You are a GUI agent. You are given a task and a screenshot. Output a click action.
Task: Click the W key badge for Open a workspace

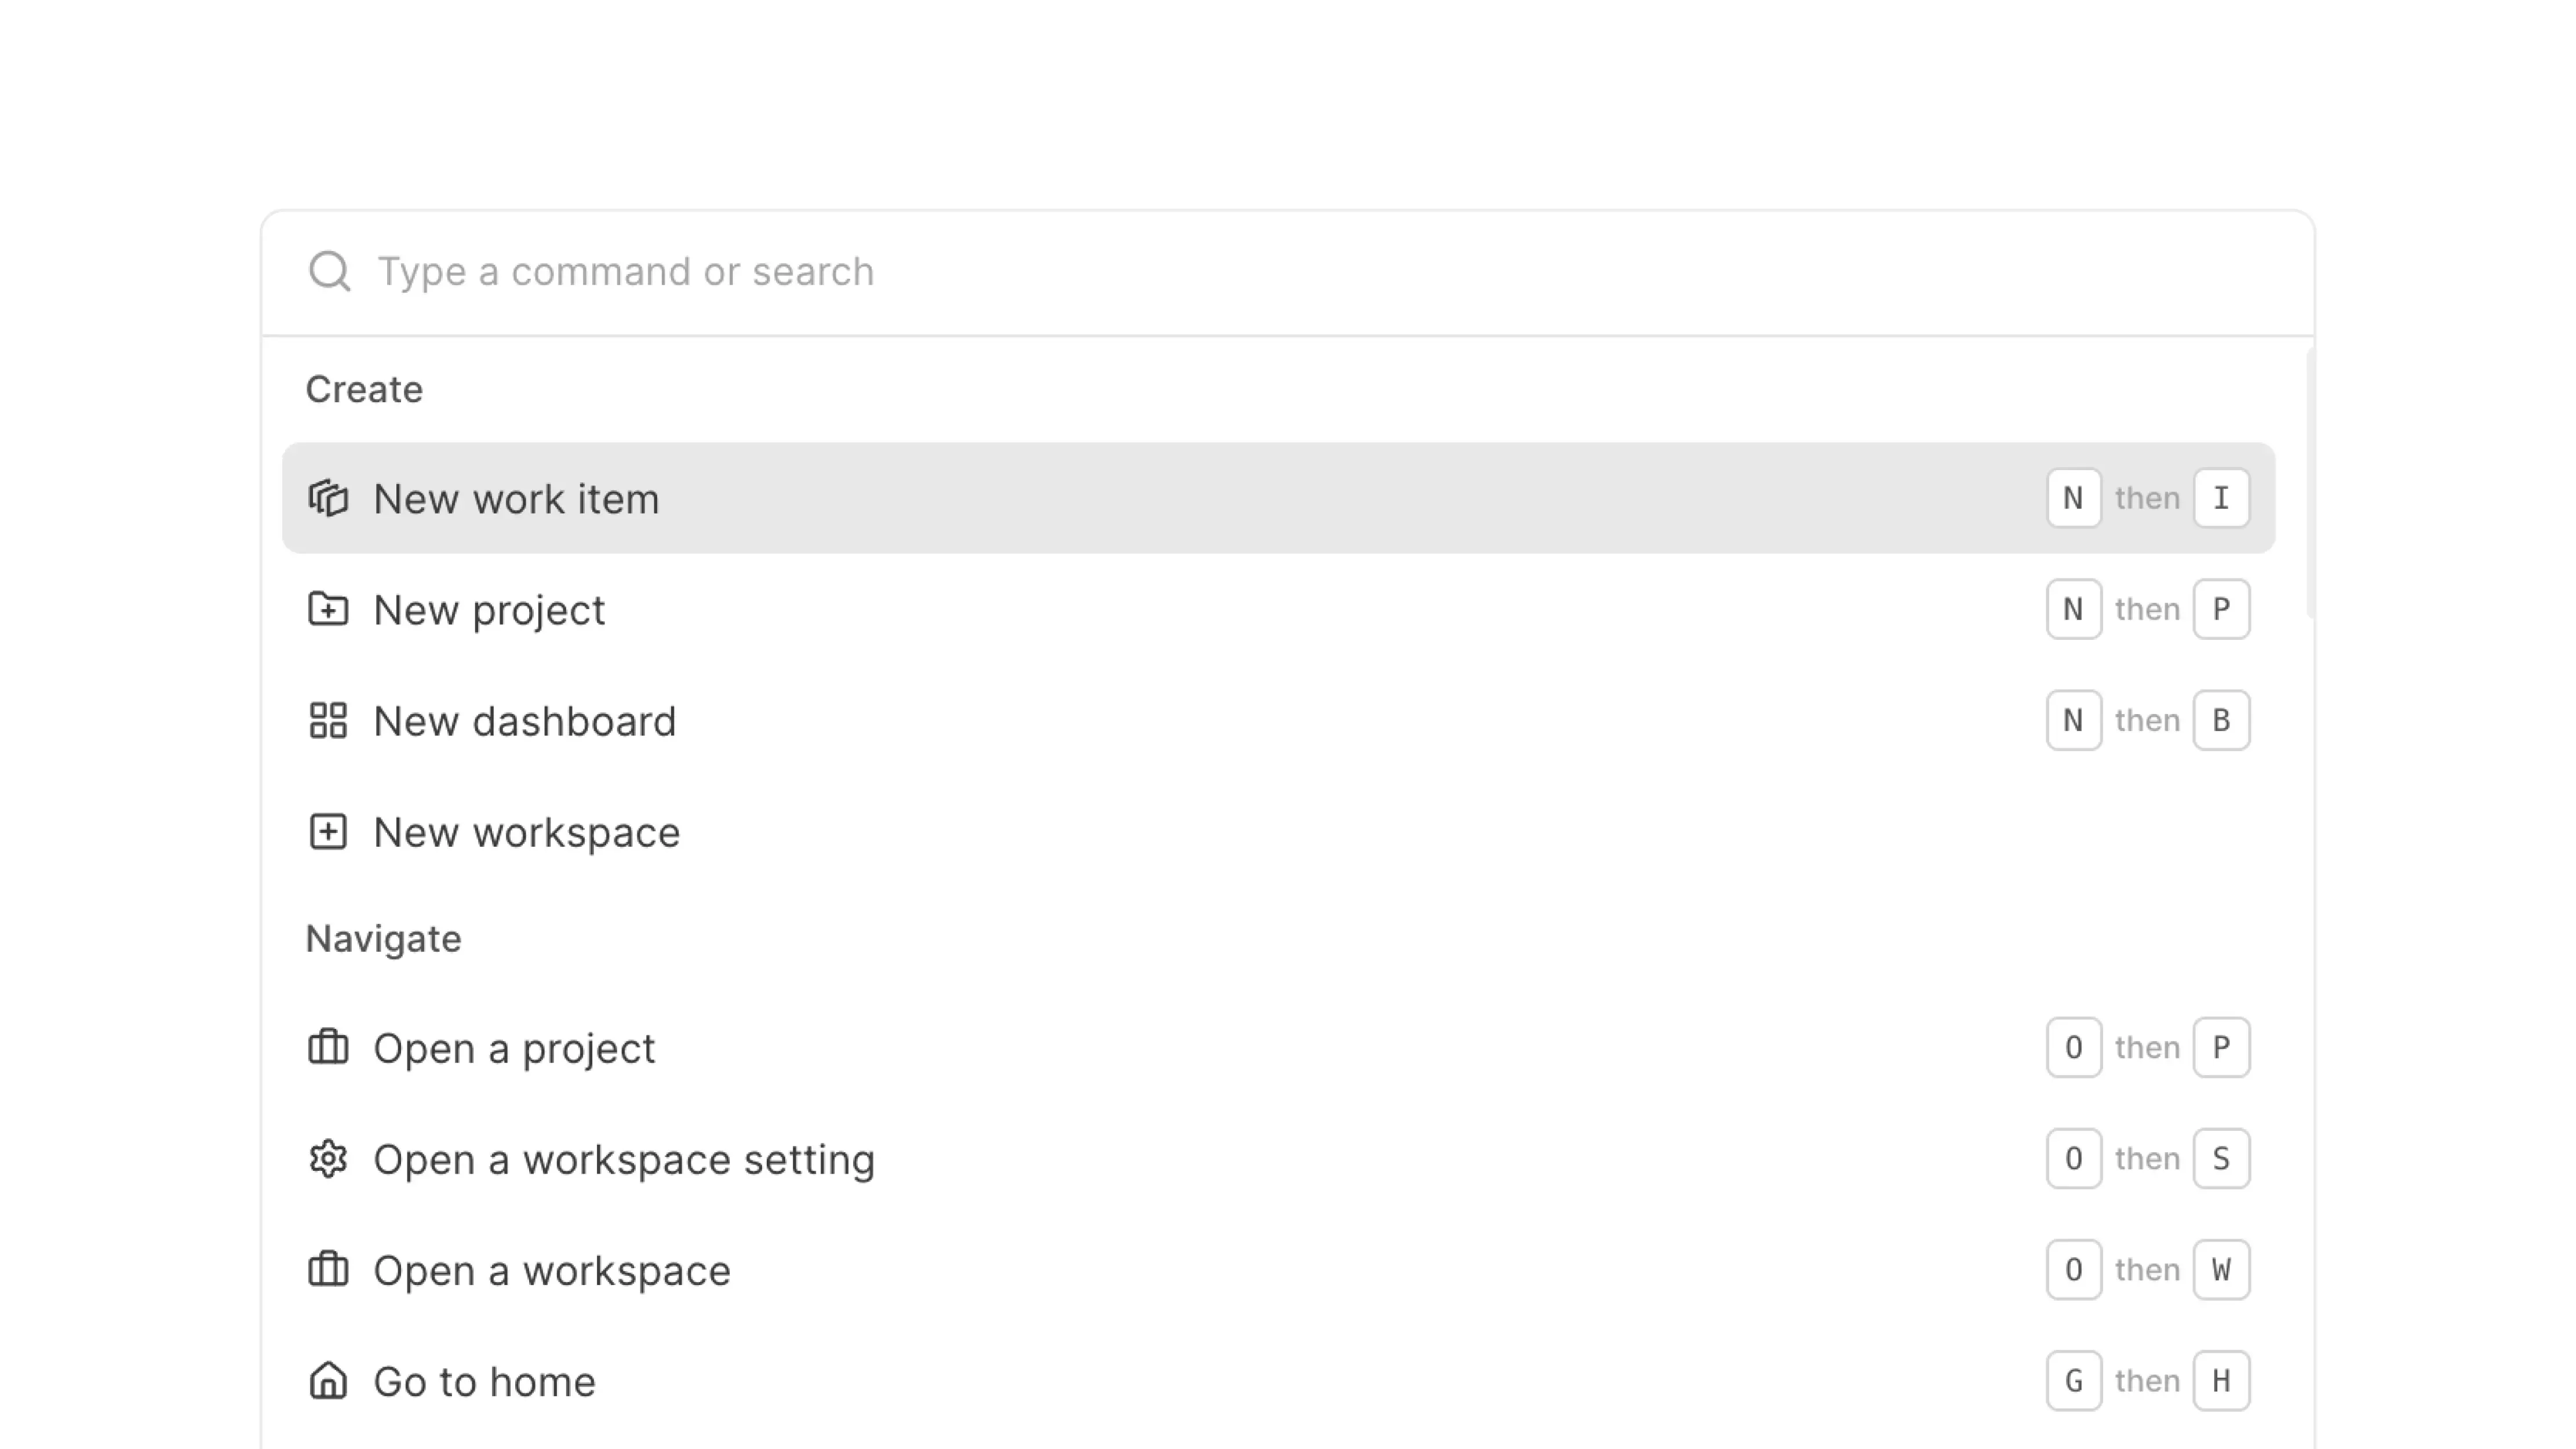[2221, 1269]
